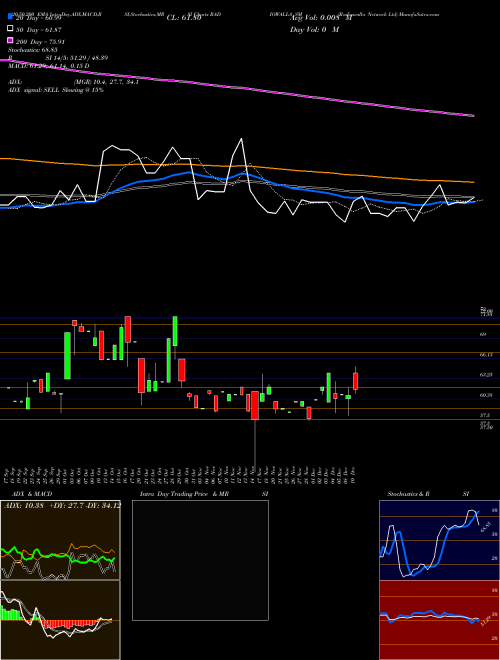Click the magenta 200 Day legend swatch
Screen dimensions: 500x660
(11, 41)
